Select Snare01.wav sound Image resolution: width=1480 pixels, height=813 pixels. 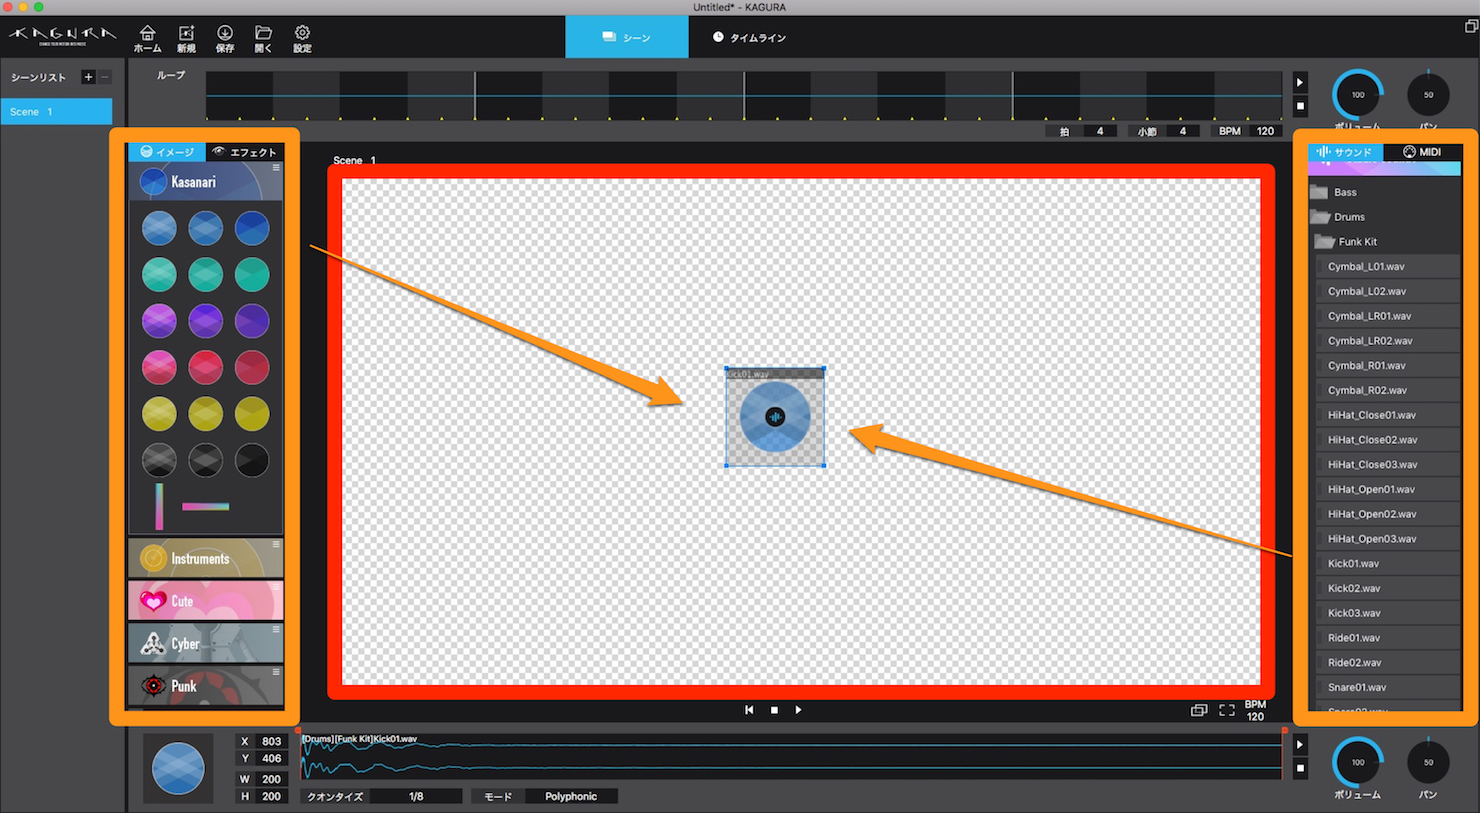[1388, 688]
